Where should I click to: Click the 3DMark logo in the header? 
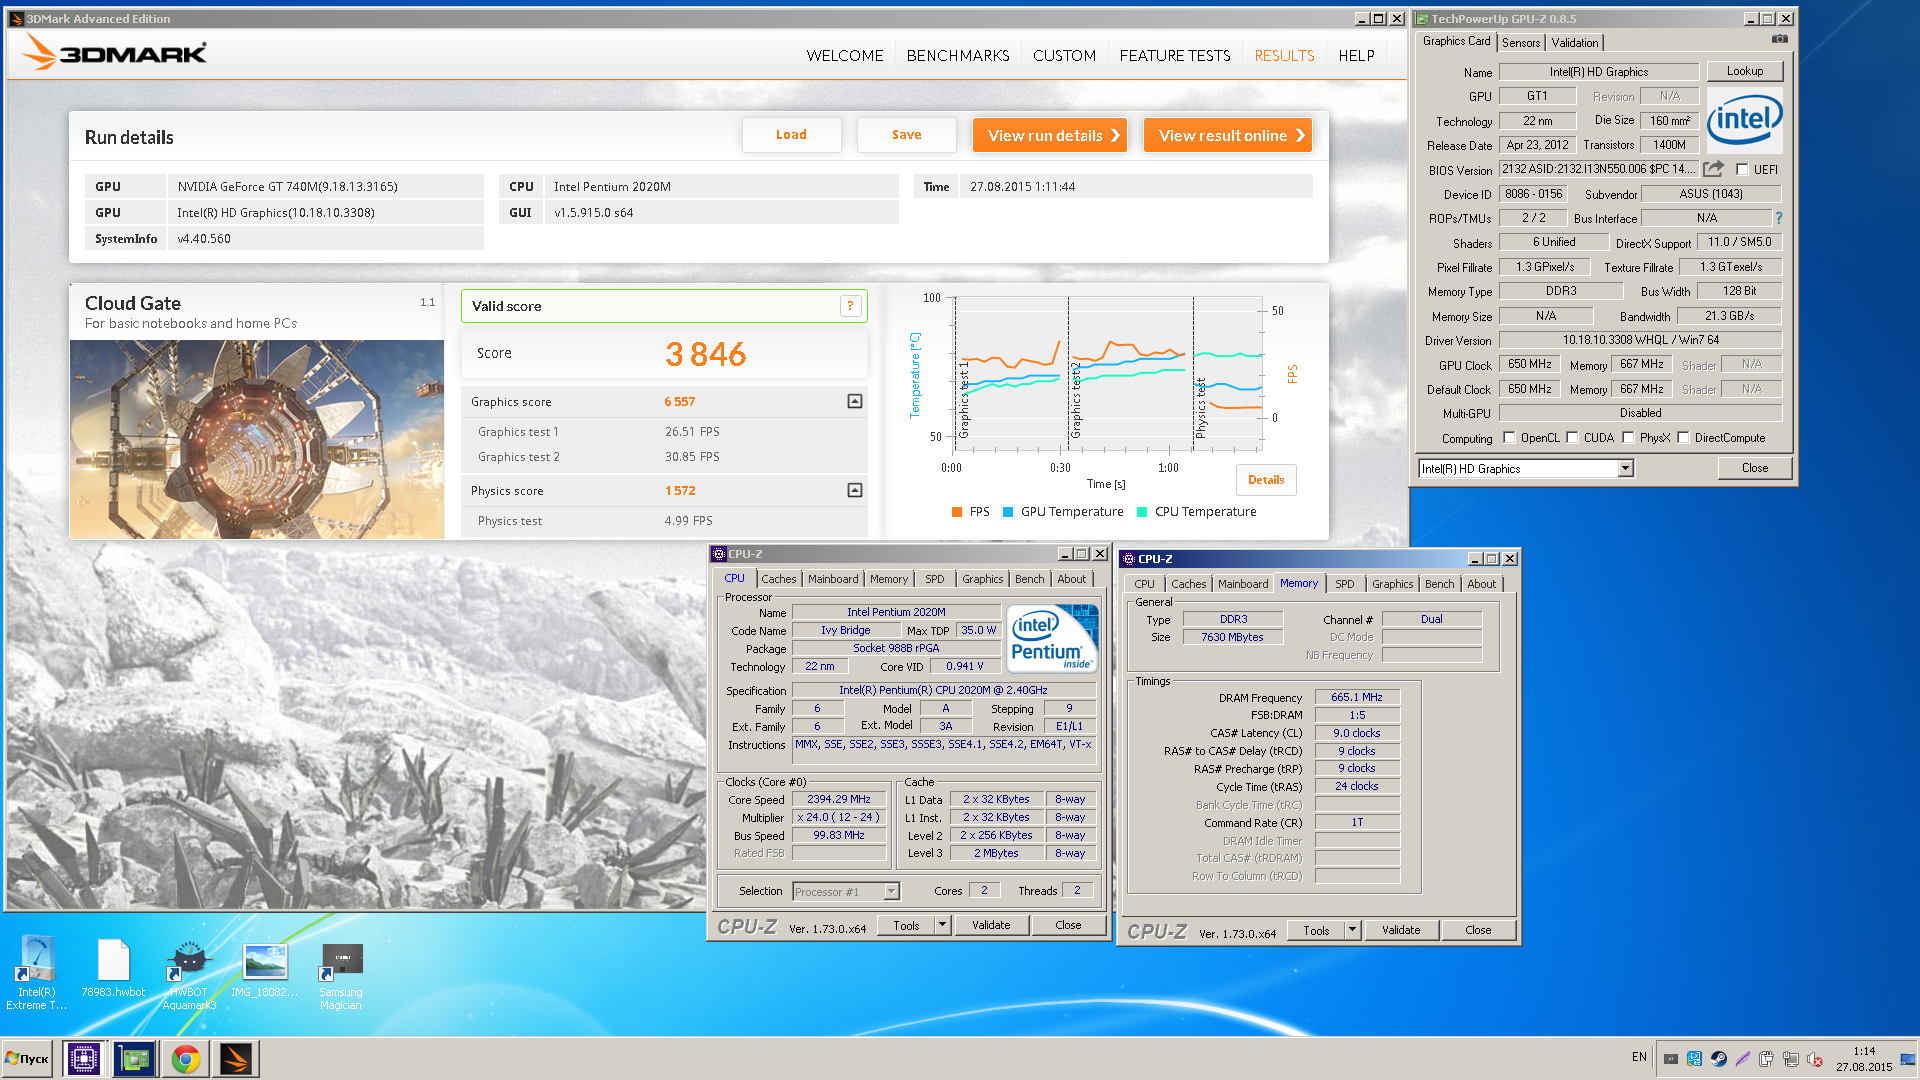(x=115, y=52)
